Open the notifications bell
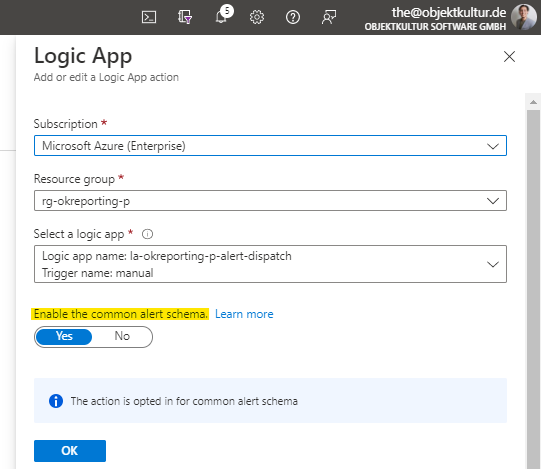This screenshot has height=469, width=541. [x=222, y=15]
